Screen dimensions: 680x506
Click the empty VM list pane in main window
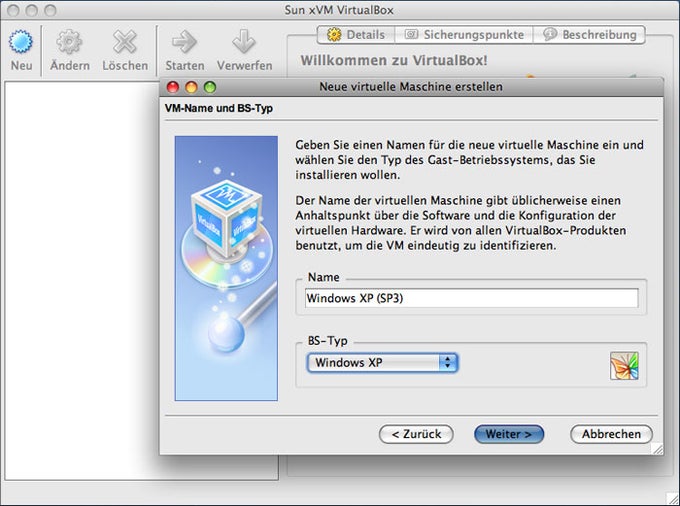click(82, 281)
